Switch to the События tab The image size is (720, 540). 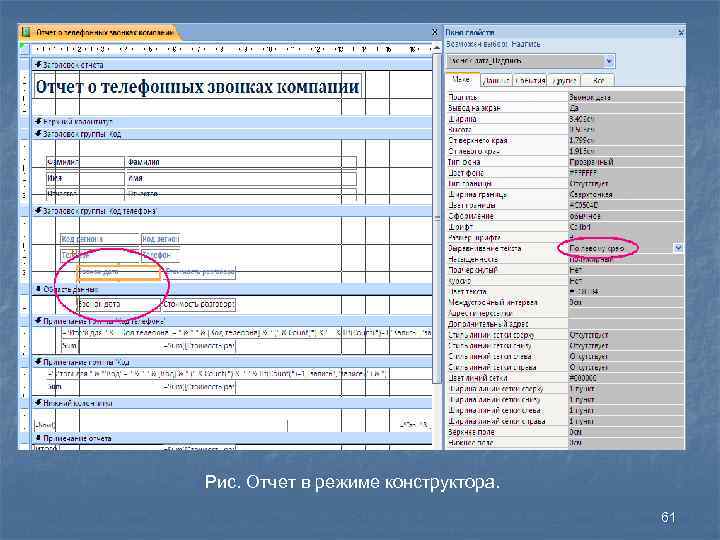pos(530,81)
